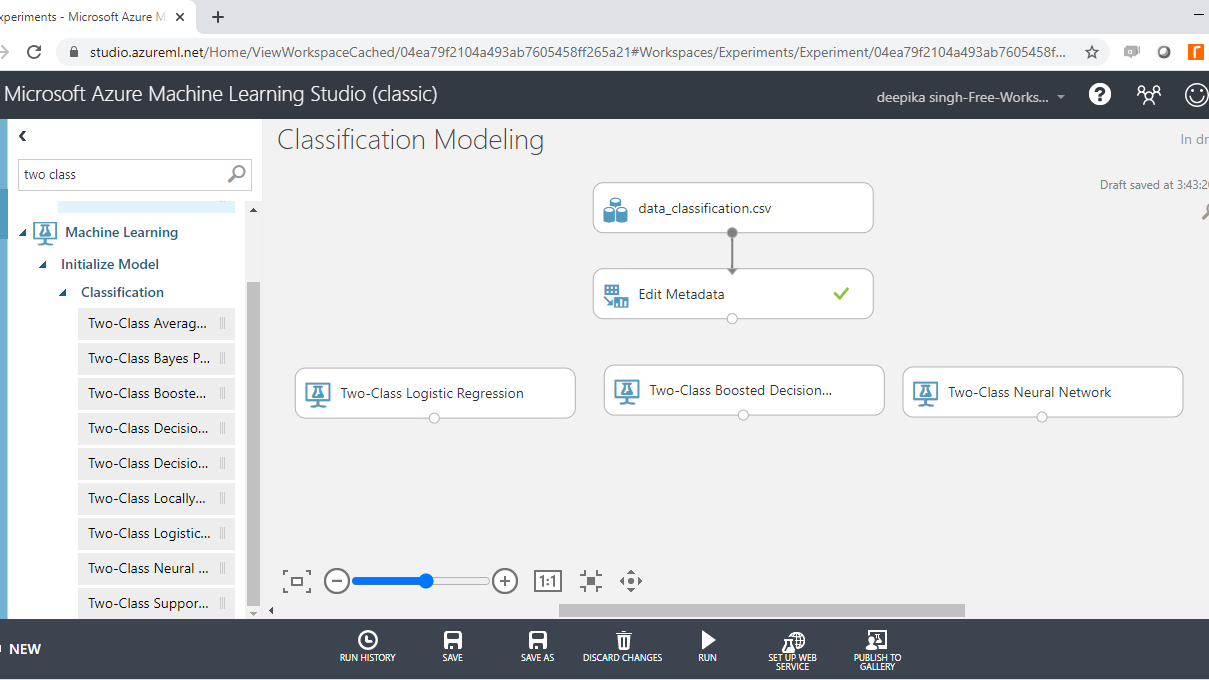Select Two-Class Locally-Deep SVM module
Screen dimensions: 1209x680
coord(156,499)
